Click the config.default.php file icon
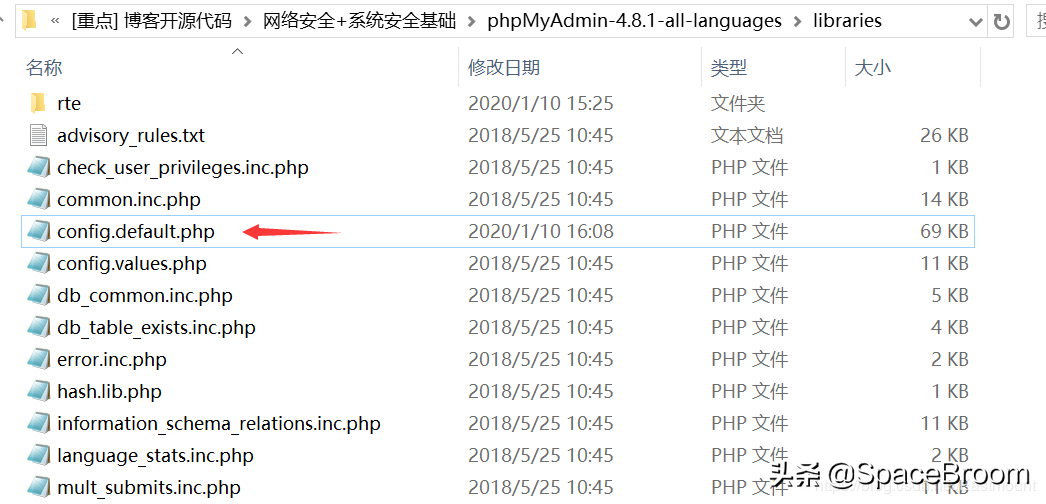 [x=39, y=231]
